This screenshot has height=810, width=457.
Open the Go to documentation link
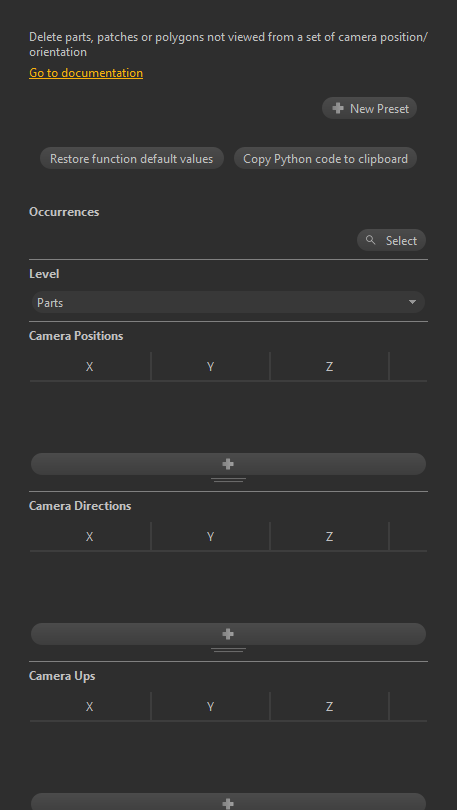(86, 73)
